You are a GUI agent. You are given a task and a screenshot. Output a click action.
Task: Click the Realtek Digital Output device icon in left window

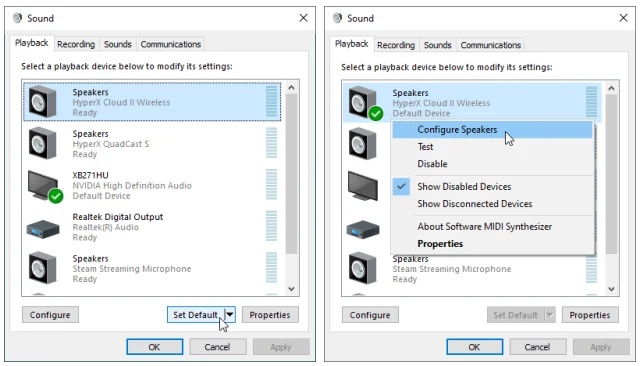click(x=43, y=229)
